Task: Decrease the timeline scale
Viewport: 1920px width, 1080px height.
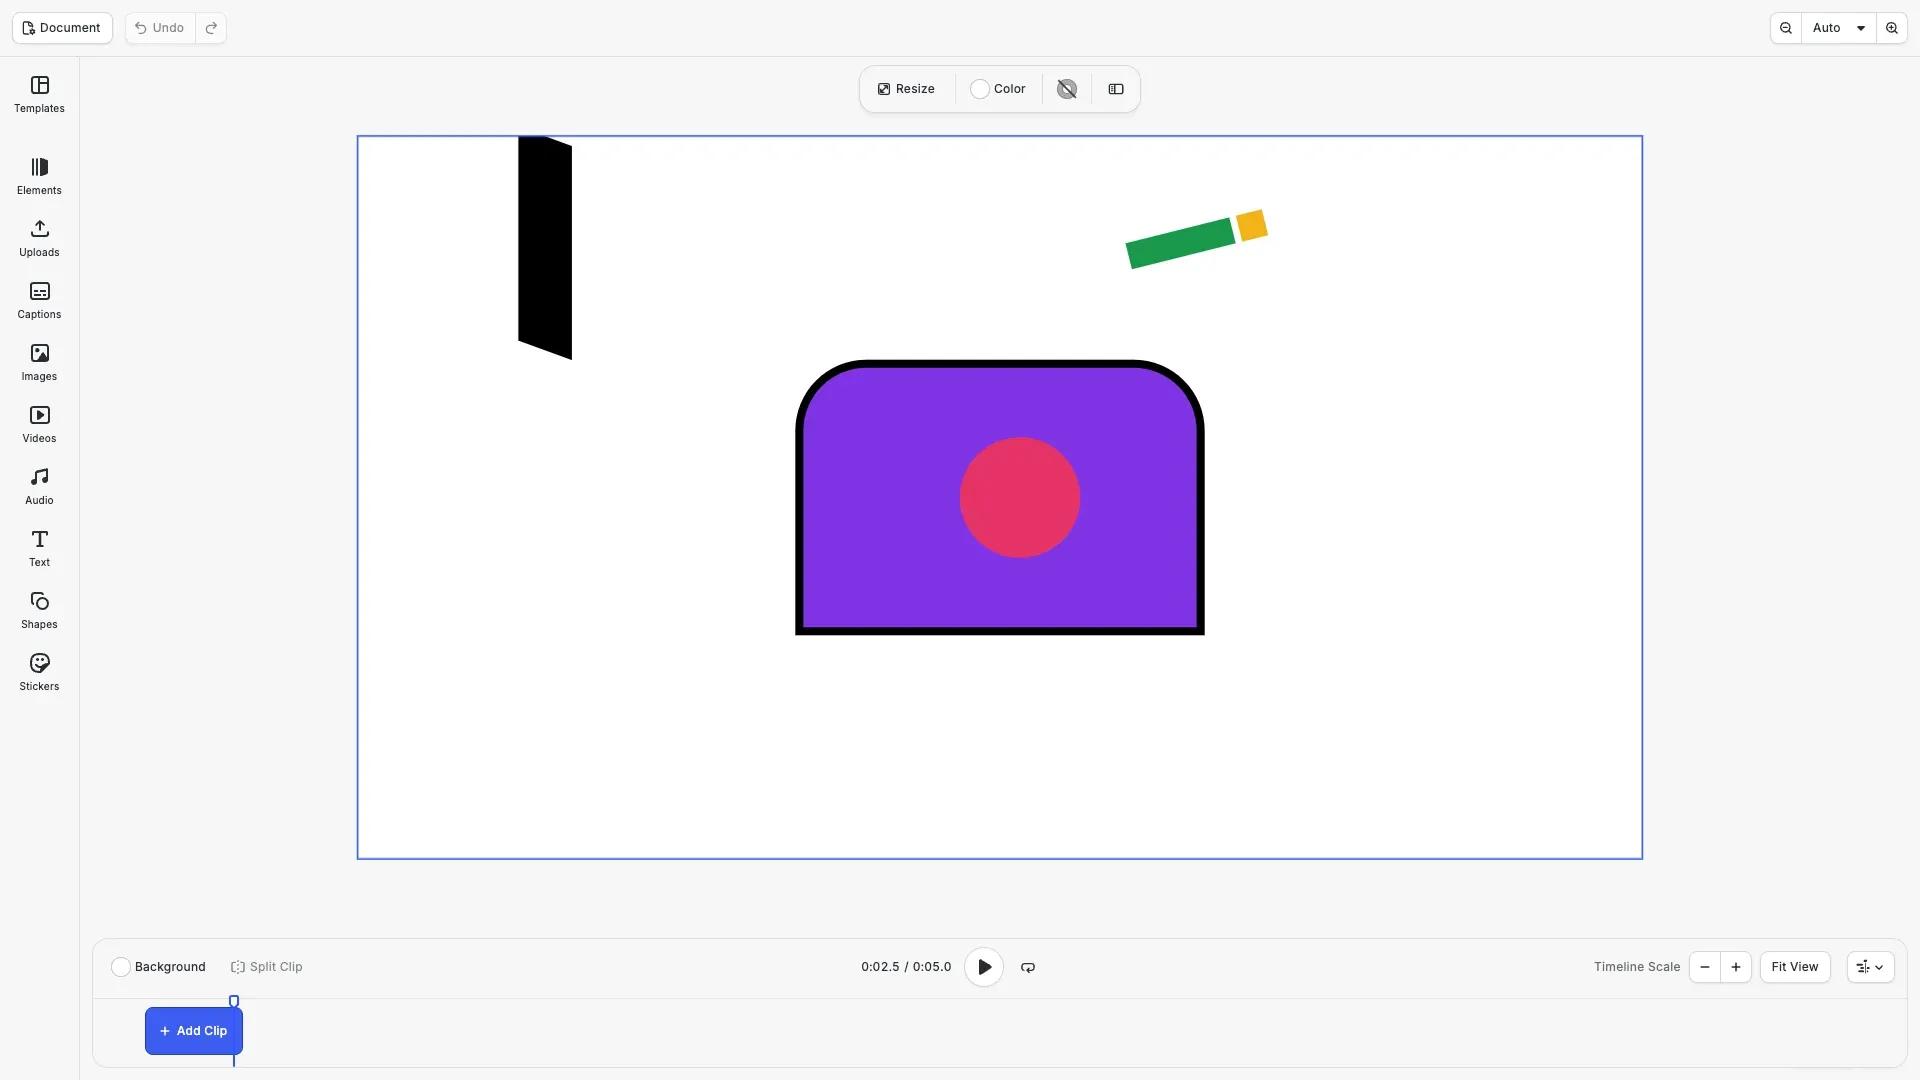Action: (x=1705, y=967)
